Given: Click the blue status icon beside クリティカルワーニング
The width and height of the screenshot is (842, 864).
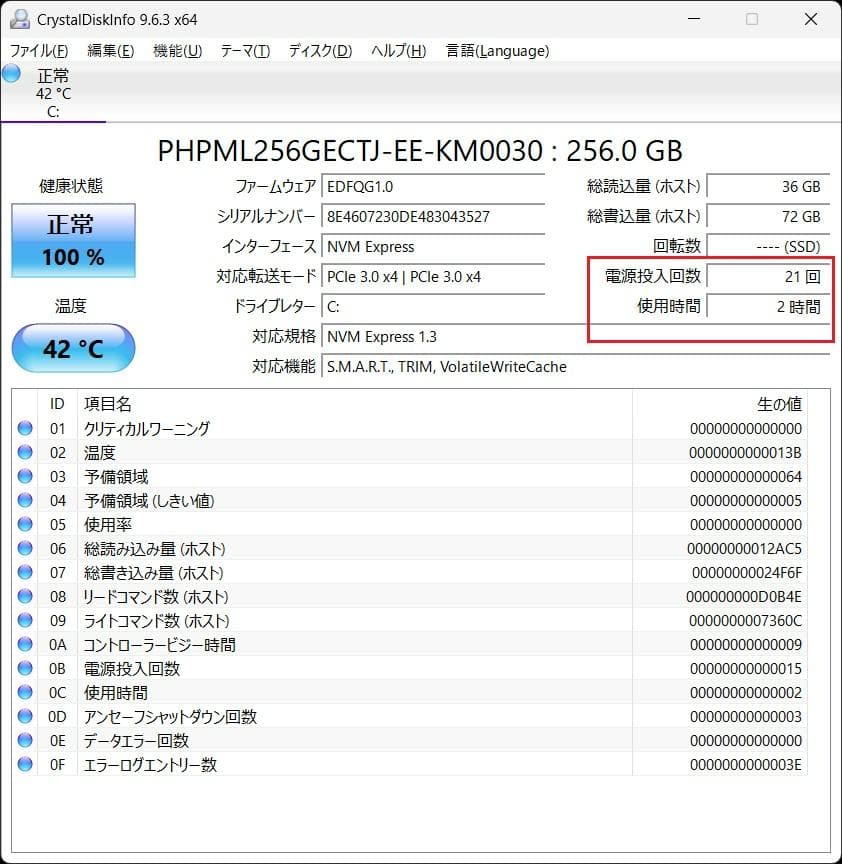Looking at the screenshot, I should (25, 429).
